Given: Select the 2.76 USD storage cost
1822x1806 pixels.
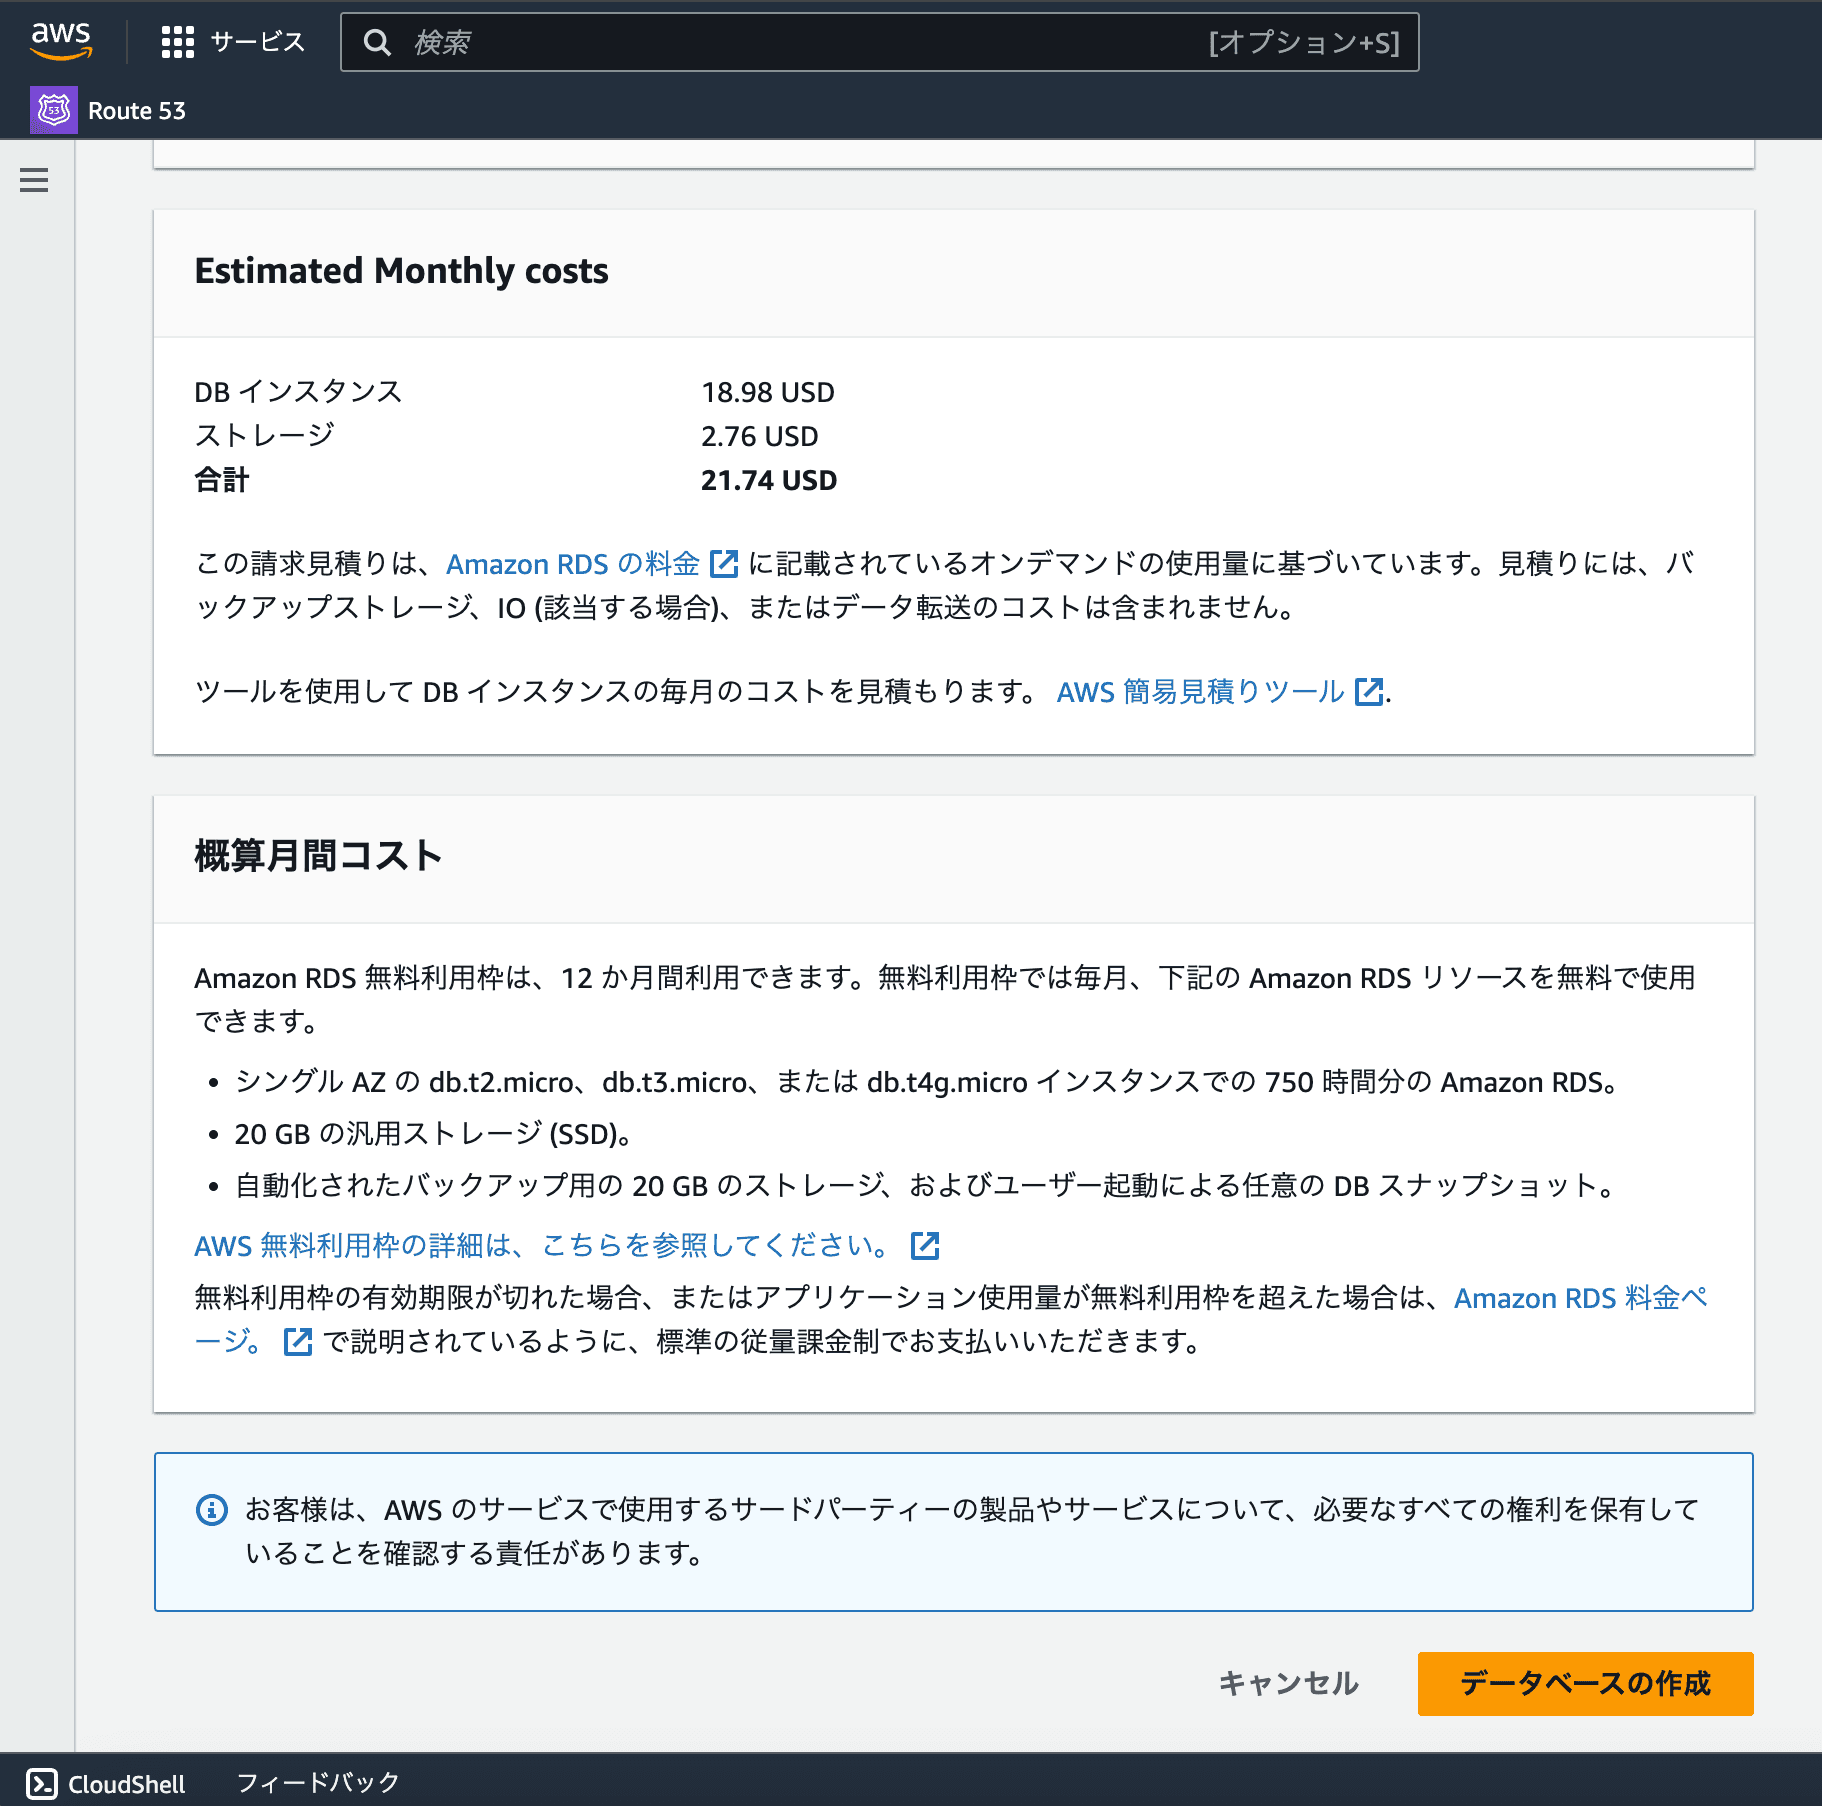Looking at the screenshot, I should click(x=760, y=436).
